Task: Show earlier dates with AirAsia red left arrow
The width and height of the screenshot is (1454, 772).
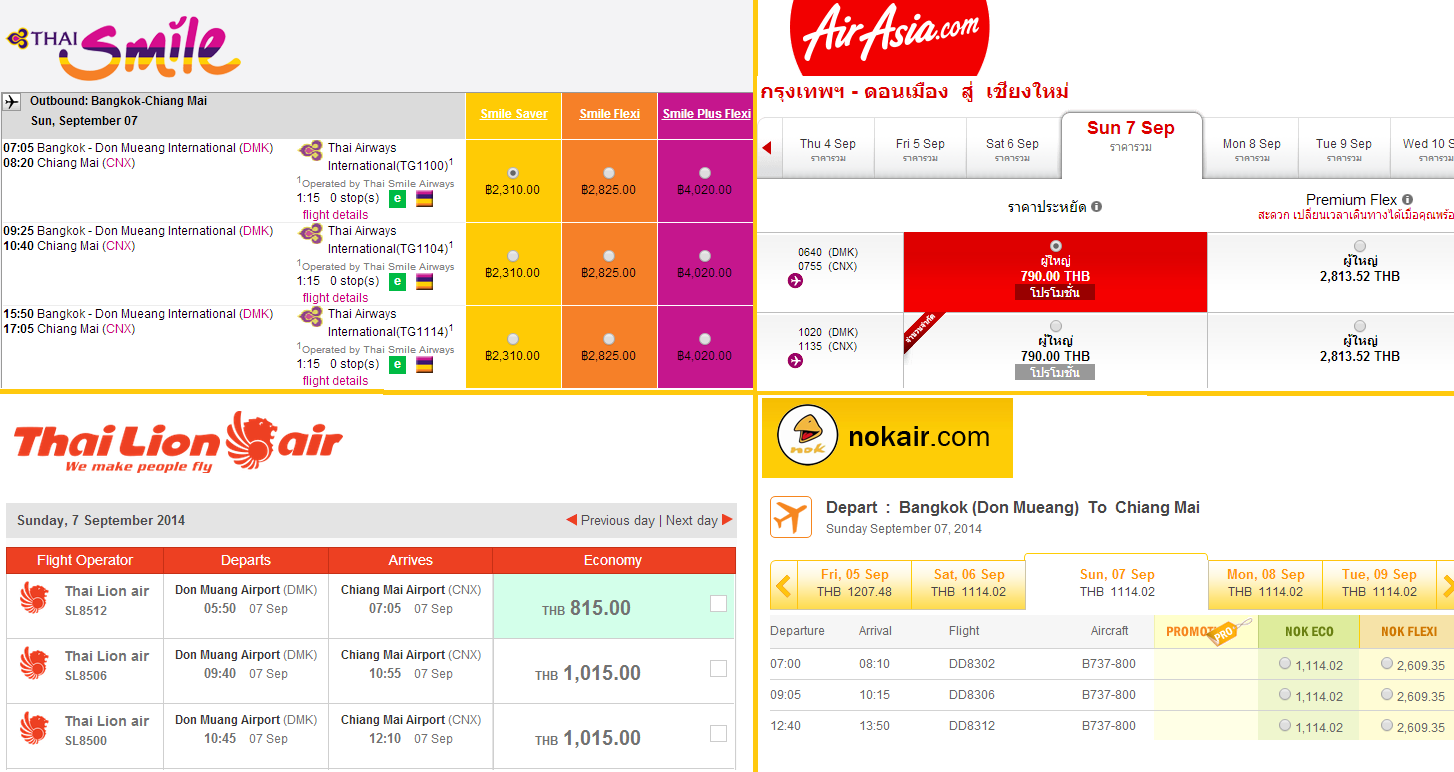Action: pyautogui.click(x=767, y=148)
